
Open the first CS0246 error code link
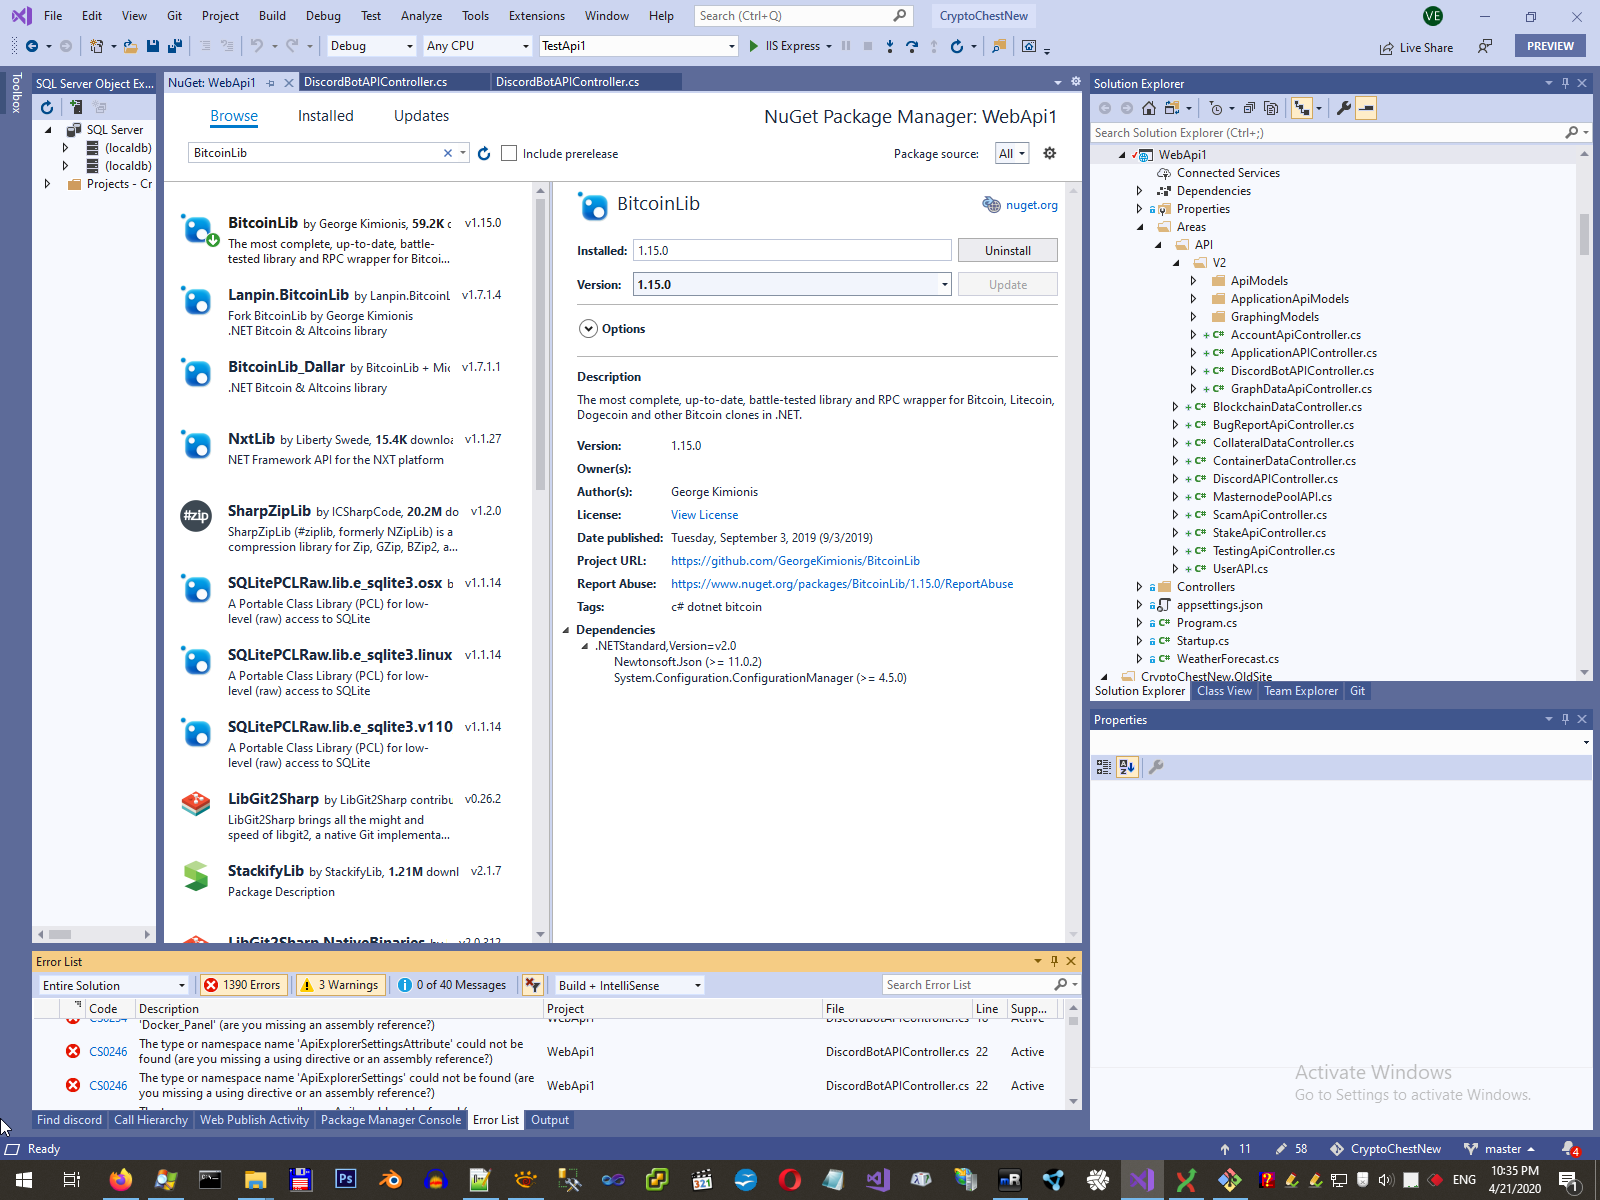click(108, 1052)
